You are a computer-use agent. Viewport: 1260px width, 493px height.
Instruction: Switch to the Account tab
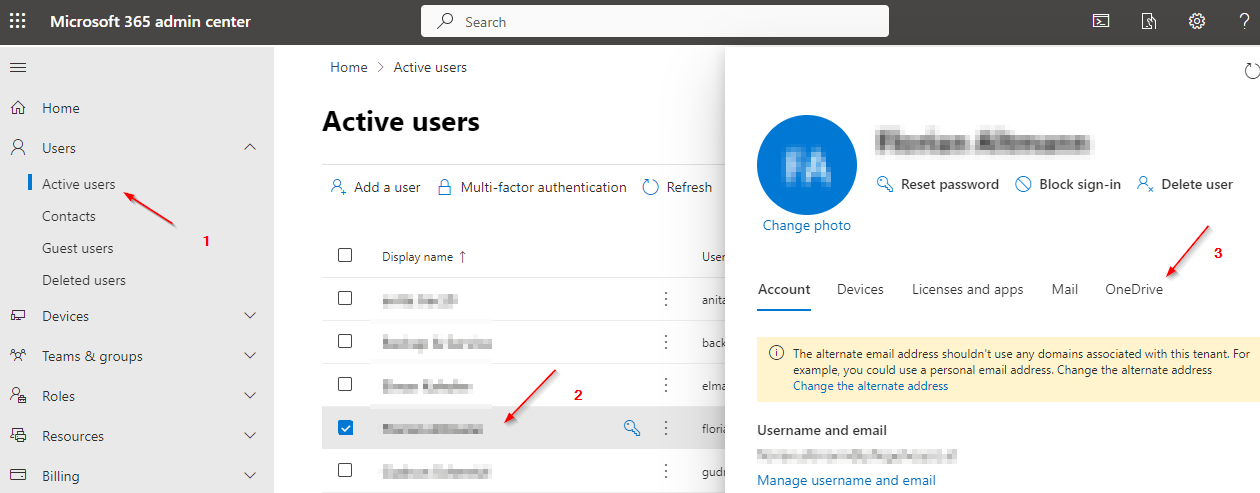tap(784, 289)
